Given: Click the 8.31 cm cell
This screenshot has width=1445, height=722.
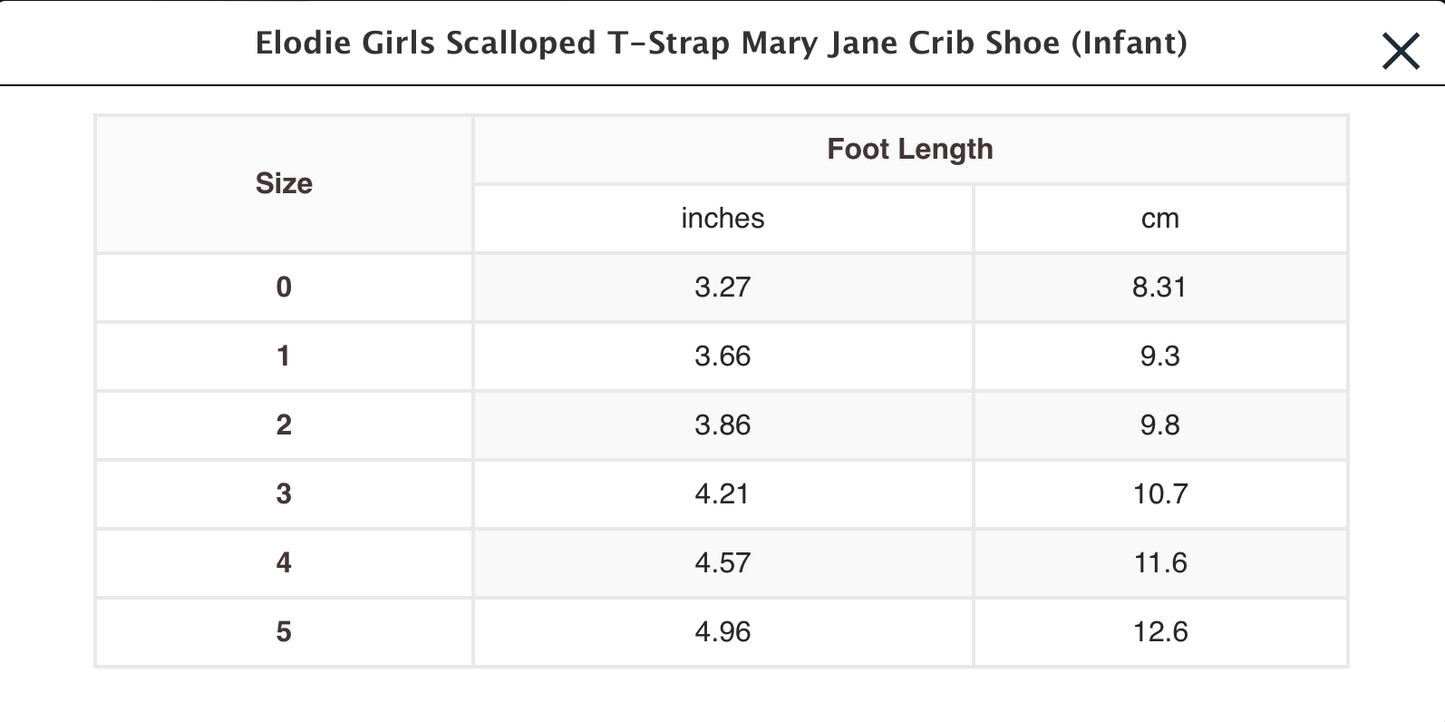Looking at the screenshot, I should pos(1160,288).
